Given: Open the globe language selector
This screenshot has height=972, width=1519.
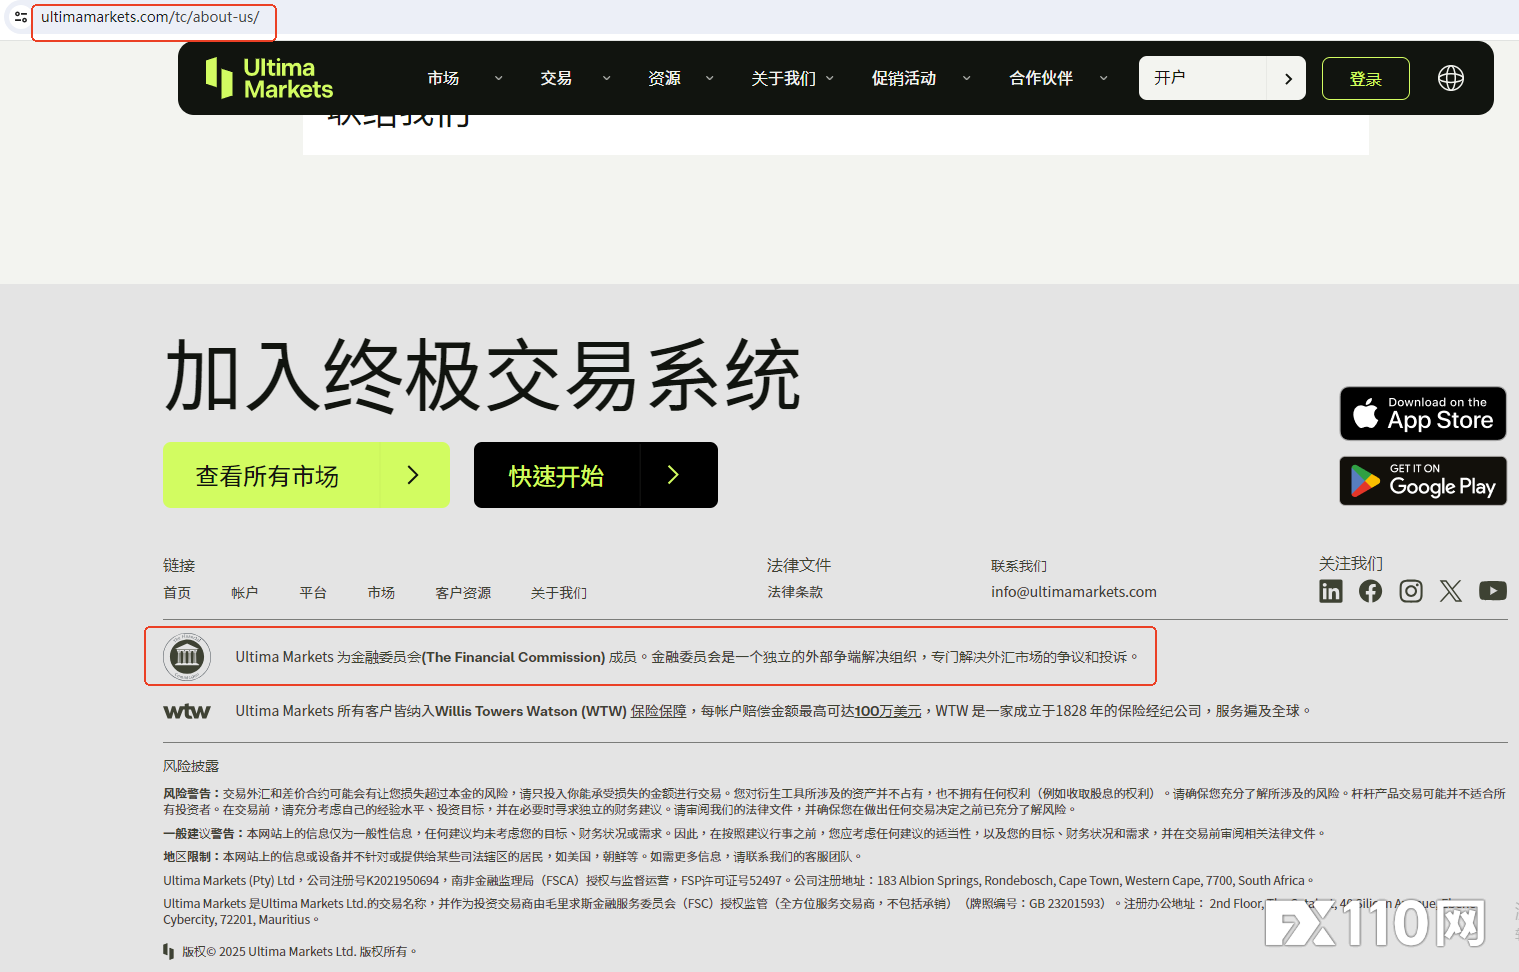Looking at the screenshot, I should point(1451,78).
